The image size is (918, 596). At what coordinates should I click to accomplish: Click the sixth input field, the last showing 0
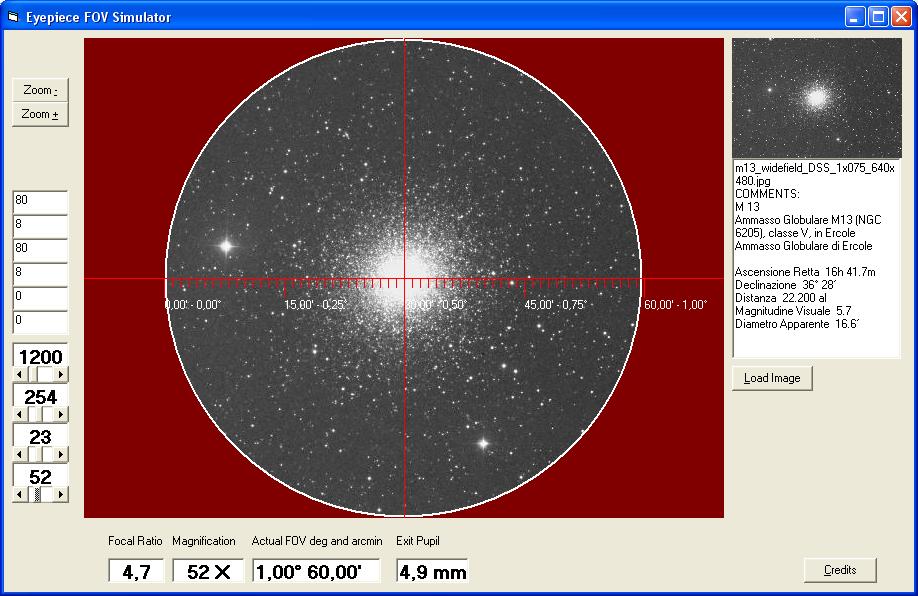coord(40,322)
